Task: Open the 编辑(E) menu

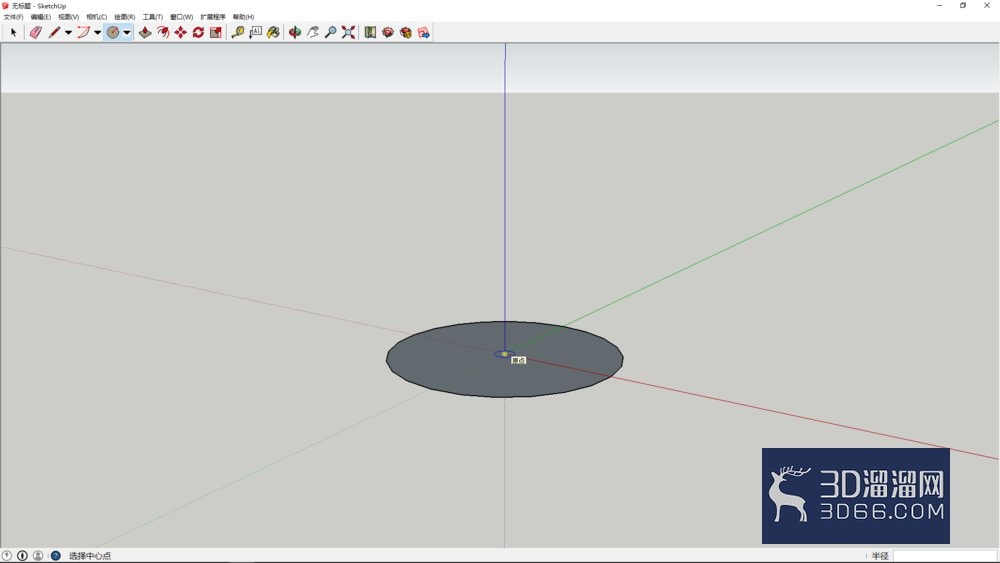Action: point(41,17)
